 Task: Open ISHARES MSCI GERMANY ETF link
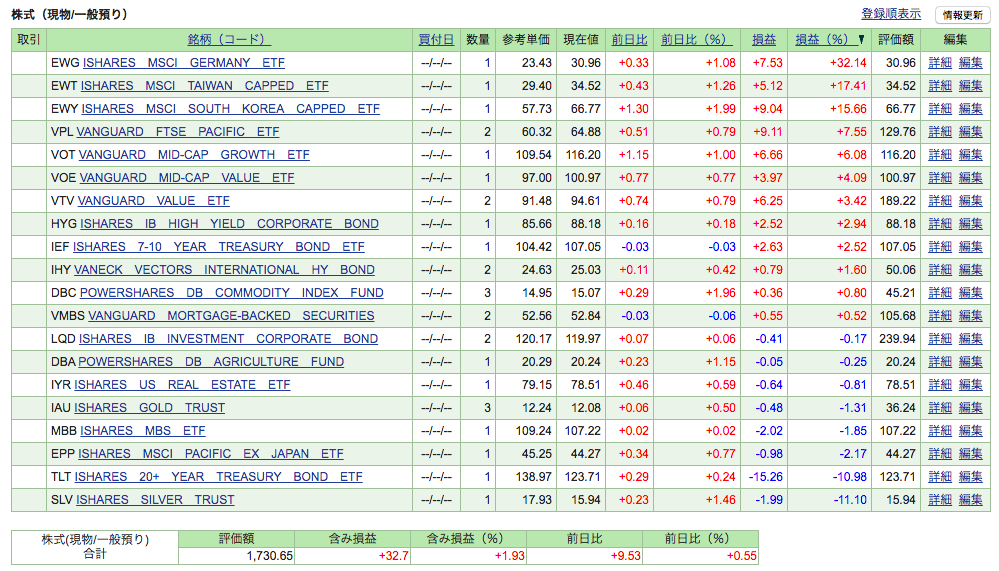(183, 62)
